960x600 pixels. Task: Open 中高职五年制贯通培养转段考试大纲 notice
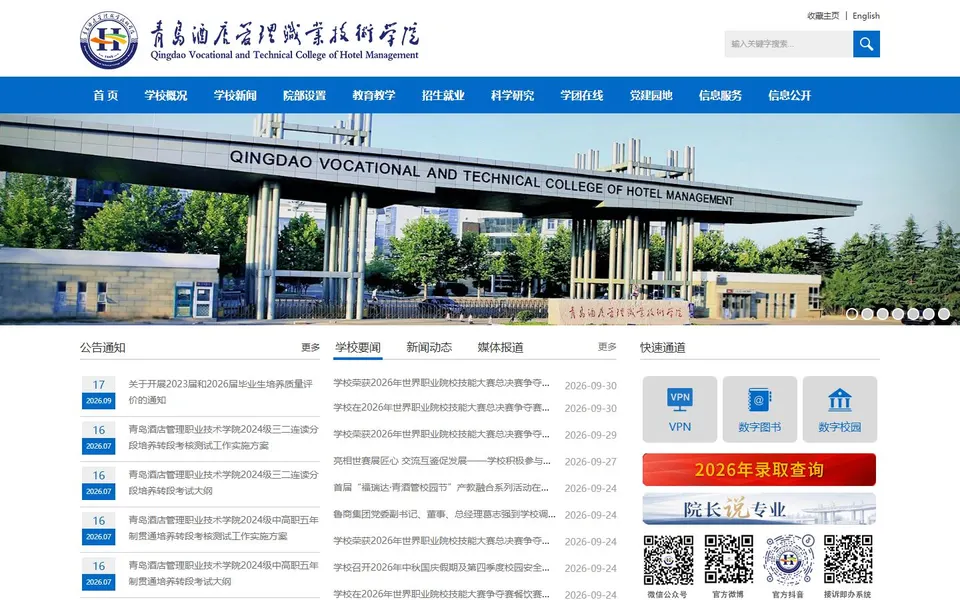pos(223,573)
